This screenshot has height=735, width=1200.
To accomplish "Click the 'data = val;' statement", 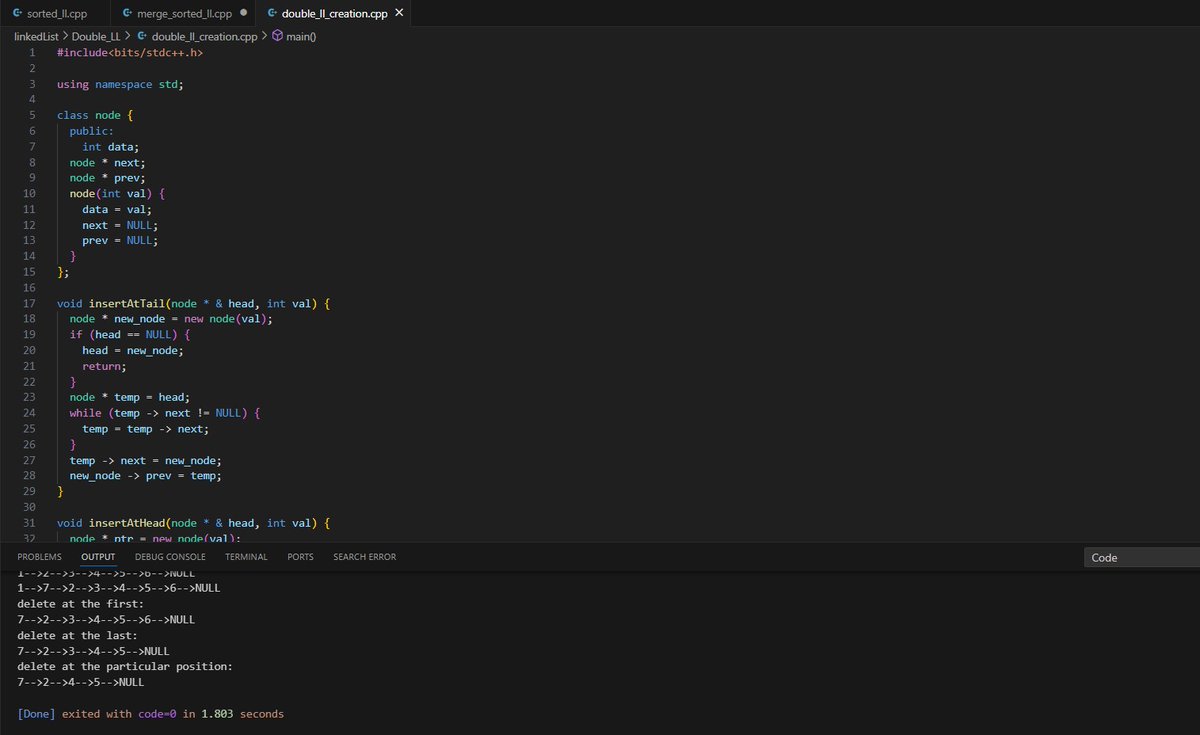I will pos(117,209).
